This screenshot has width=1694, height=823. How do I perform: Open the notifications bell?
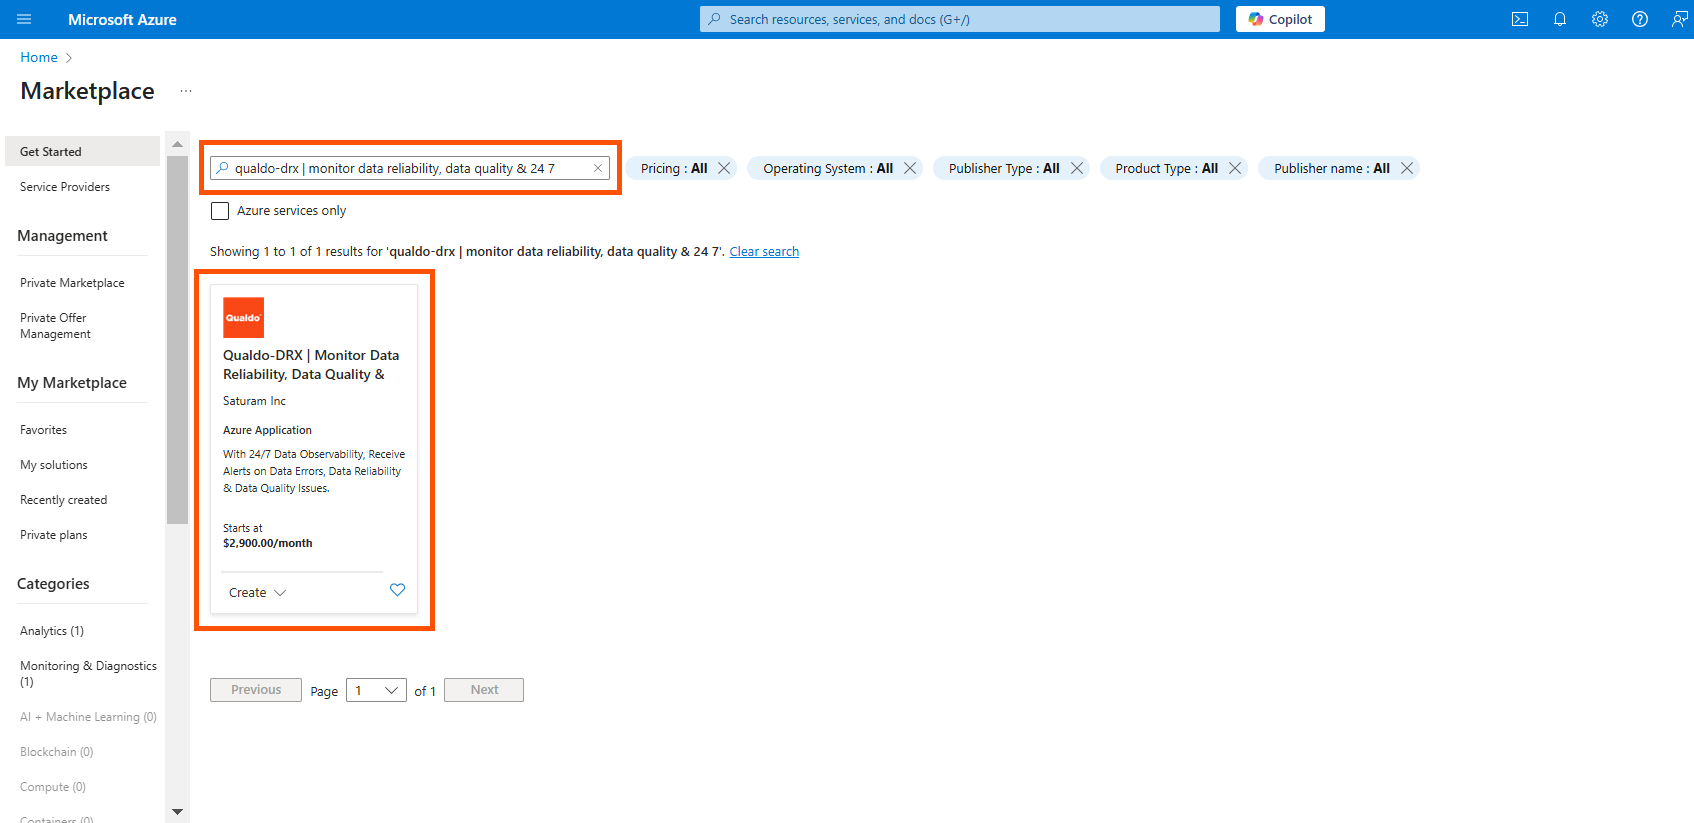coord(1560,19)
